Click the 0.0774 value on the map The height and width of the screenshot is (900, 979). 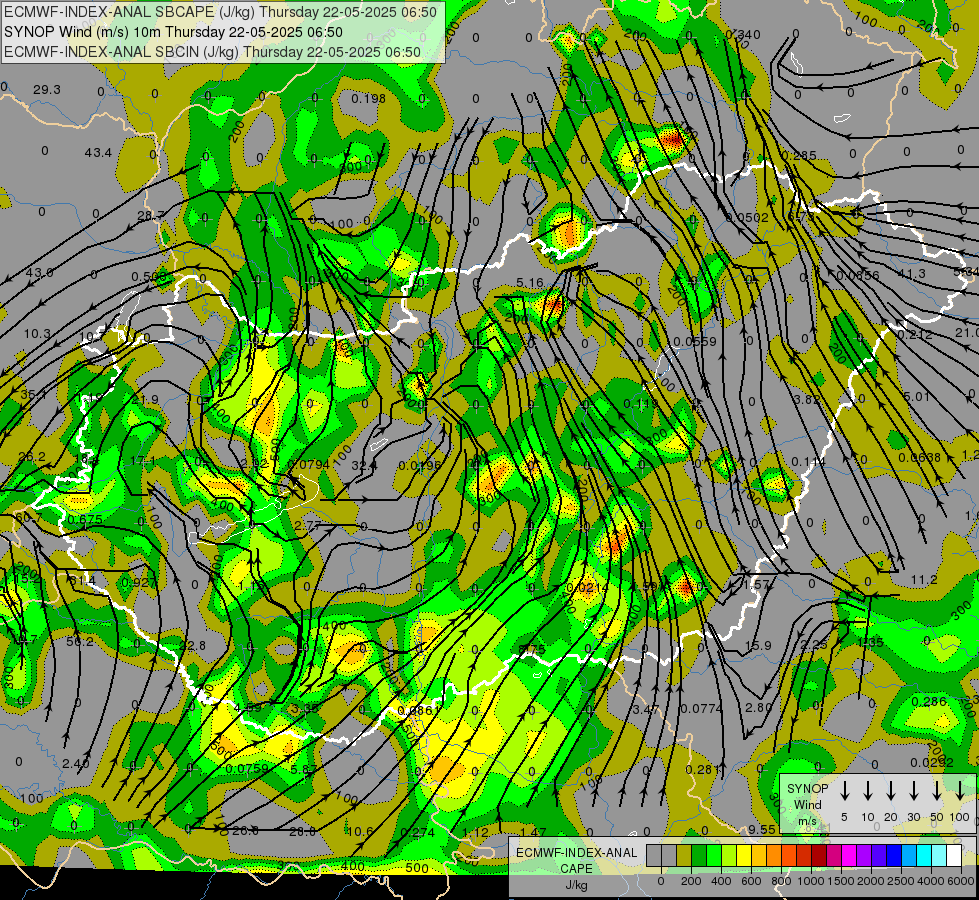point(701,709)
